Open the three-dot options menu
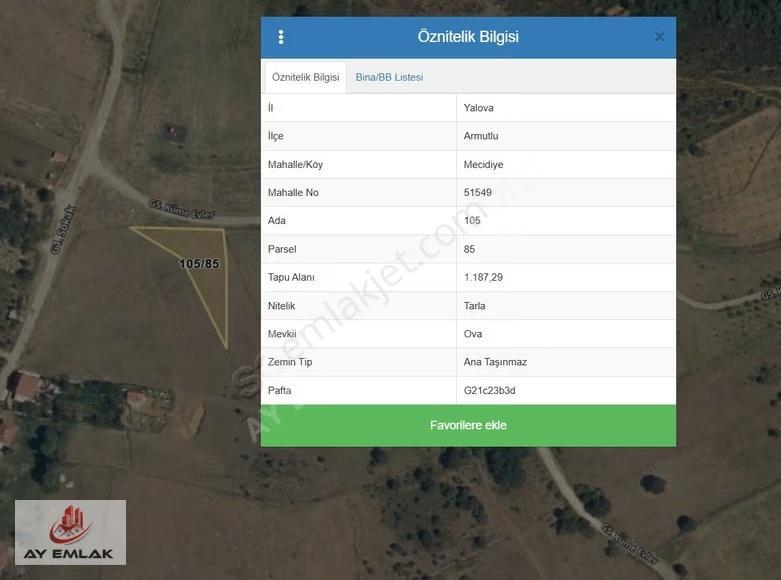 click(281, 37)
